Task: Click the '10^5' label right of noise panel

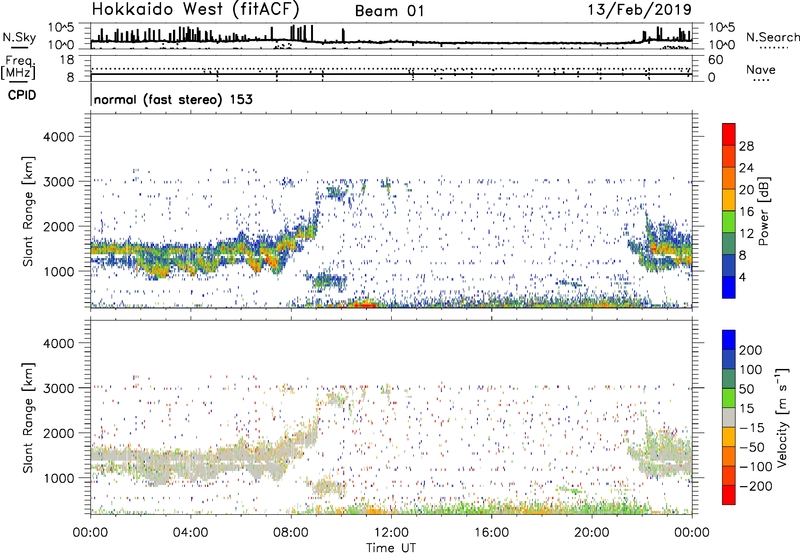Action: click(722, 28)
